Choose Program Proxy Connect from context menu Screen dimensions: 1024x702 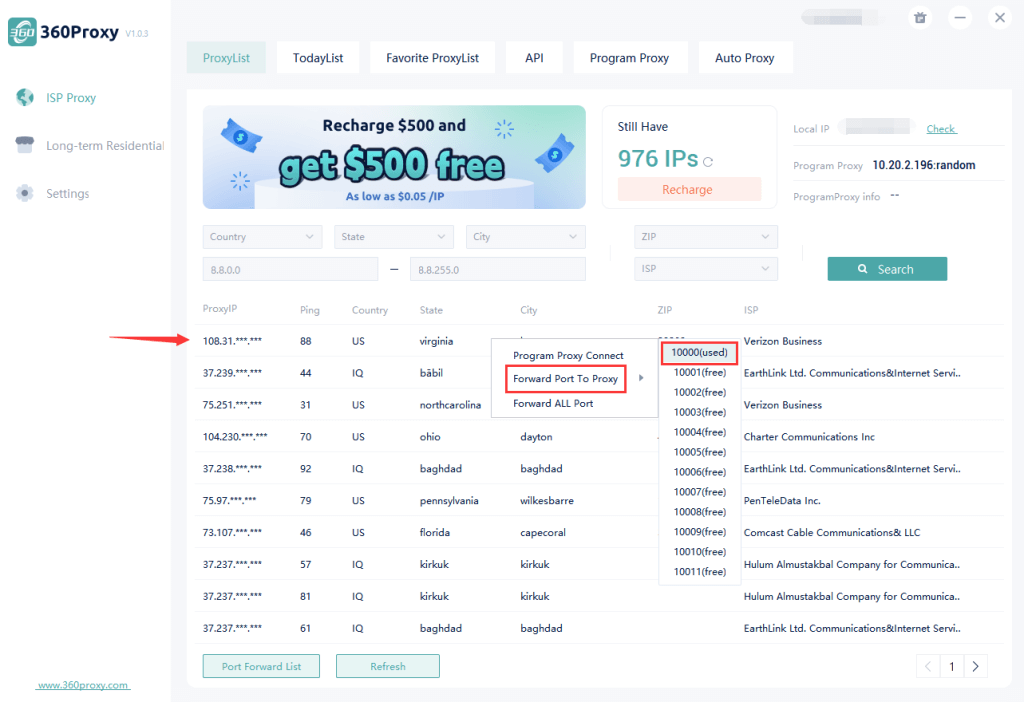(568, 355)
